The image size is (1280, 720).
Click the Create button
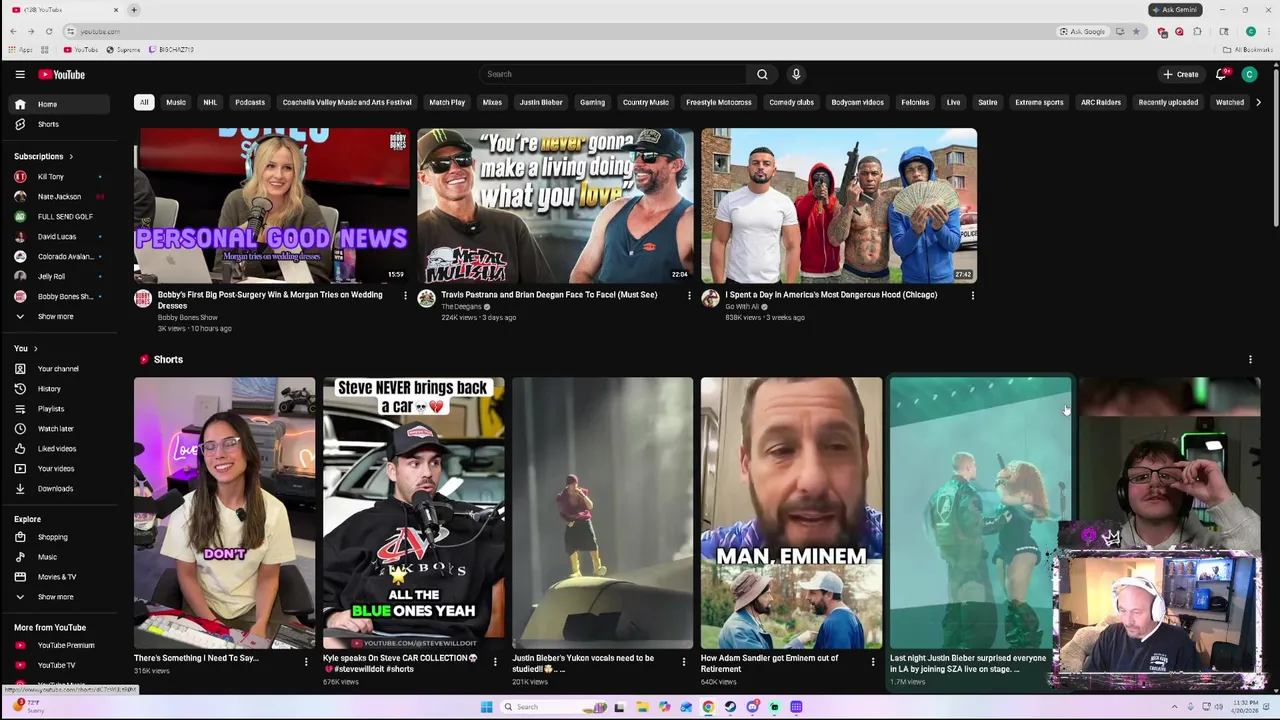point(1180,74)
